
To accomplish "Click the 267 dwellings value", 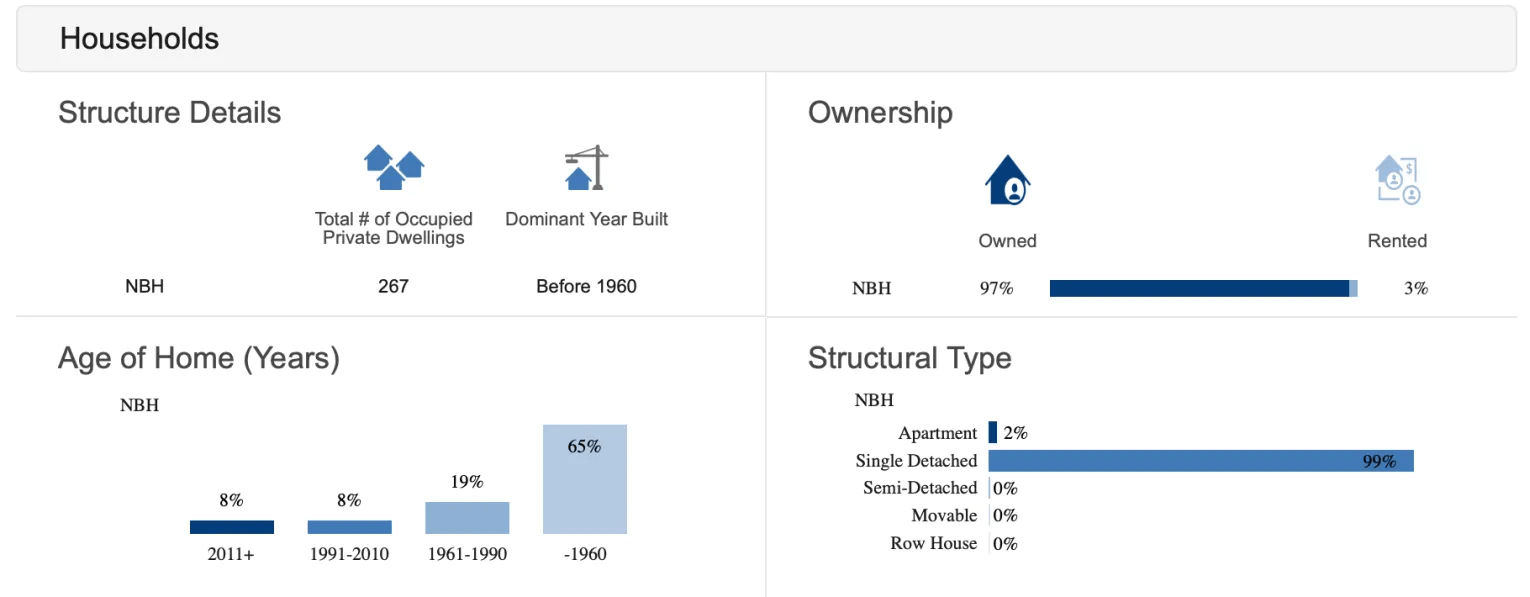I will click(393, 287).
